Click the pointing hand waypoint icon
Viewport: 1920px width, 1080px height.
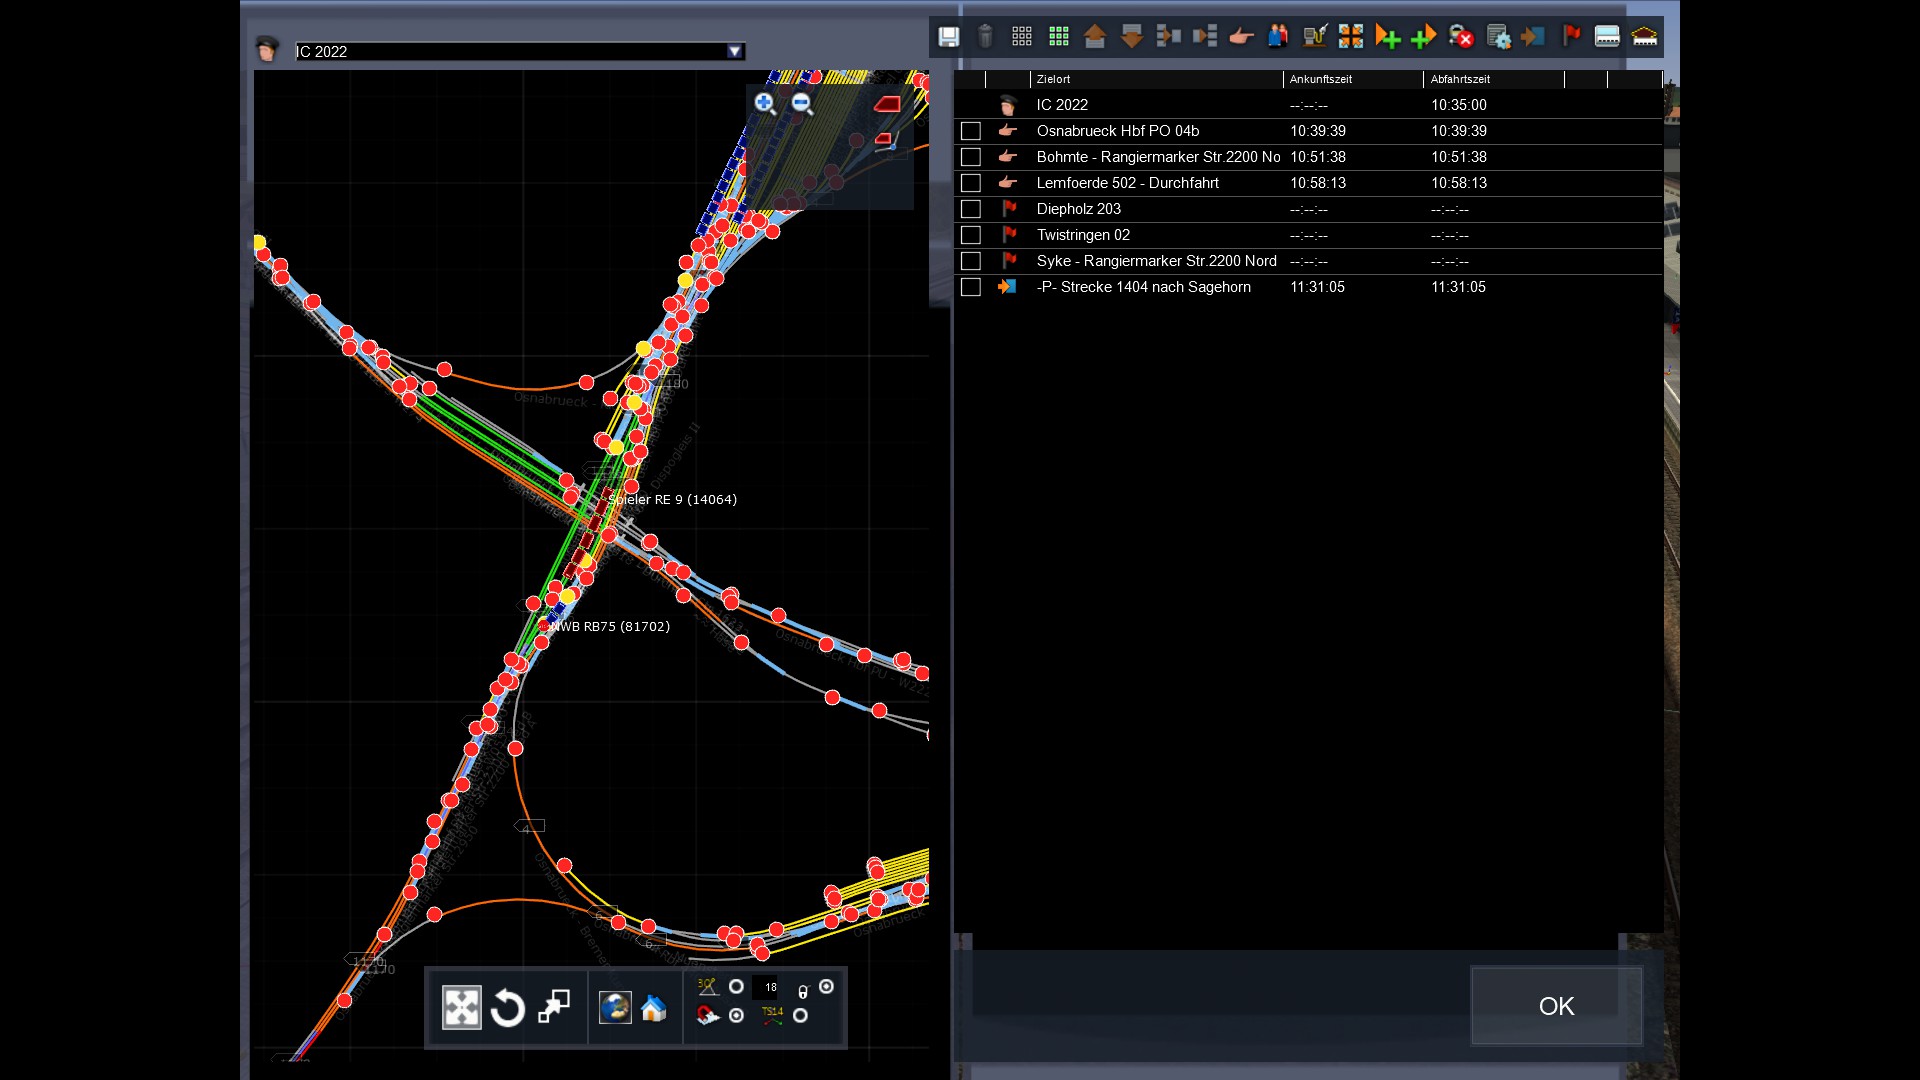pos(1241,37)
